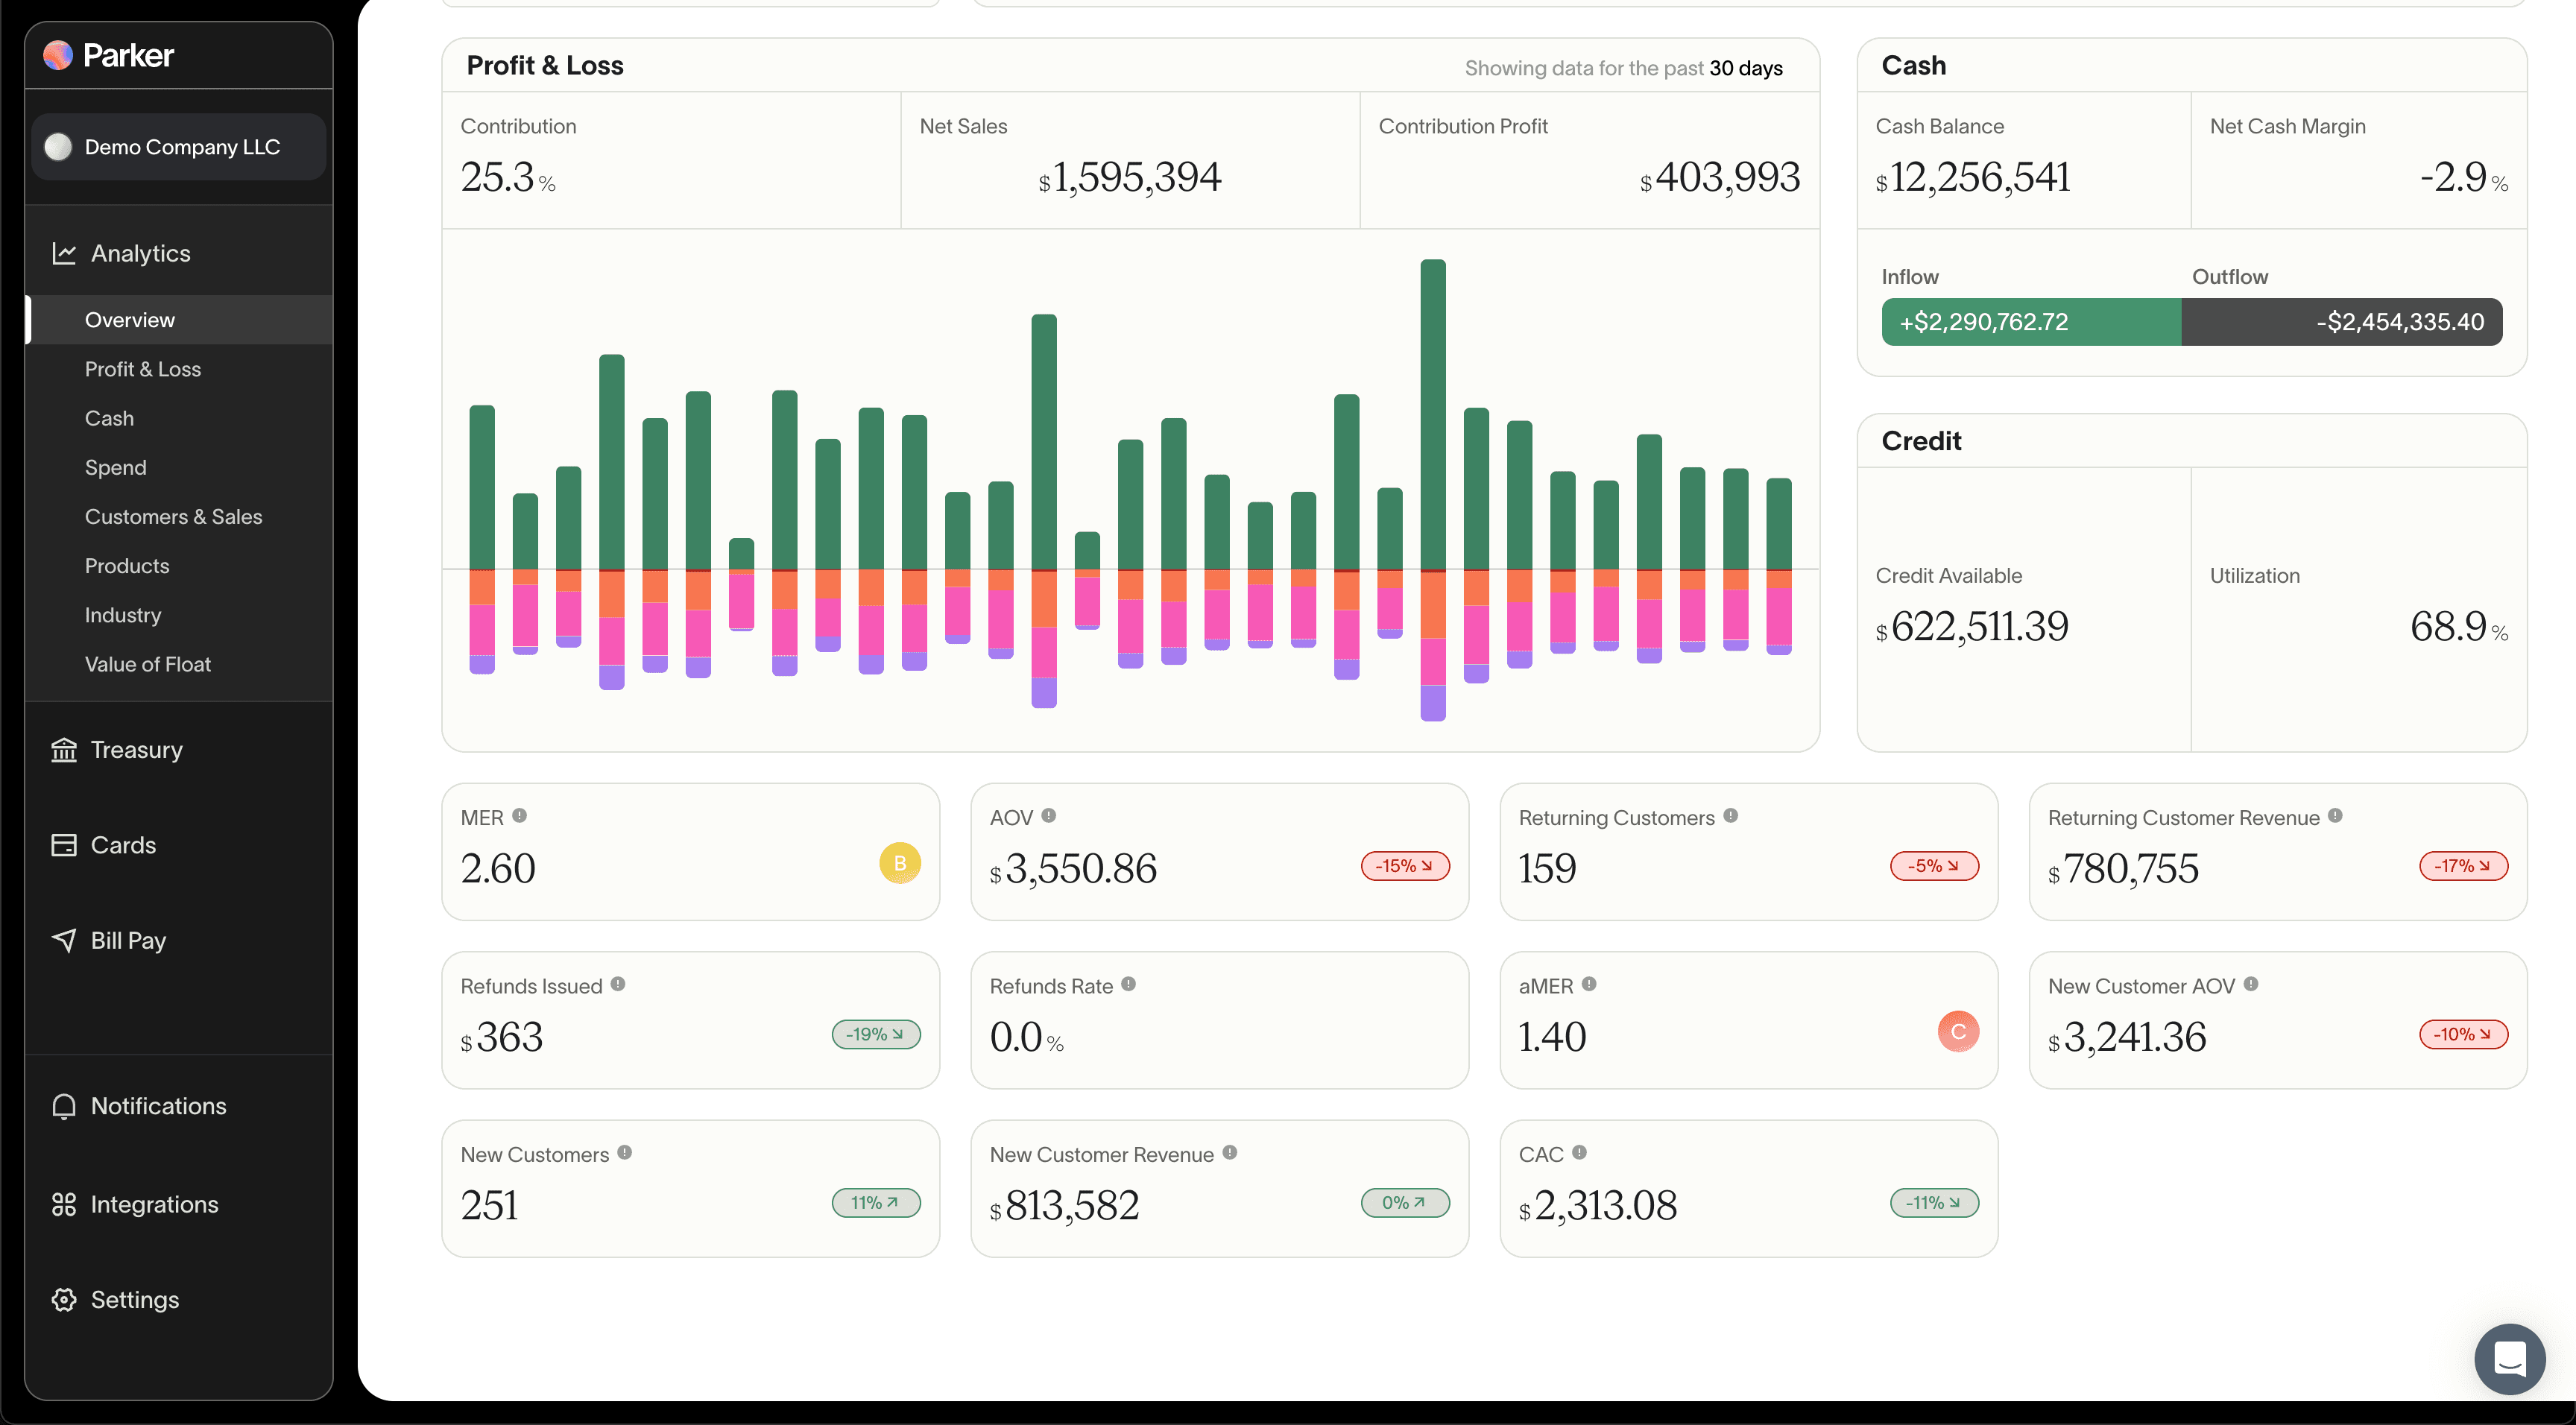Change the 30 days data range
The width and height of the screenshot is (2576, 1425).
pos(1745,68)
